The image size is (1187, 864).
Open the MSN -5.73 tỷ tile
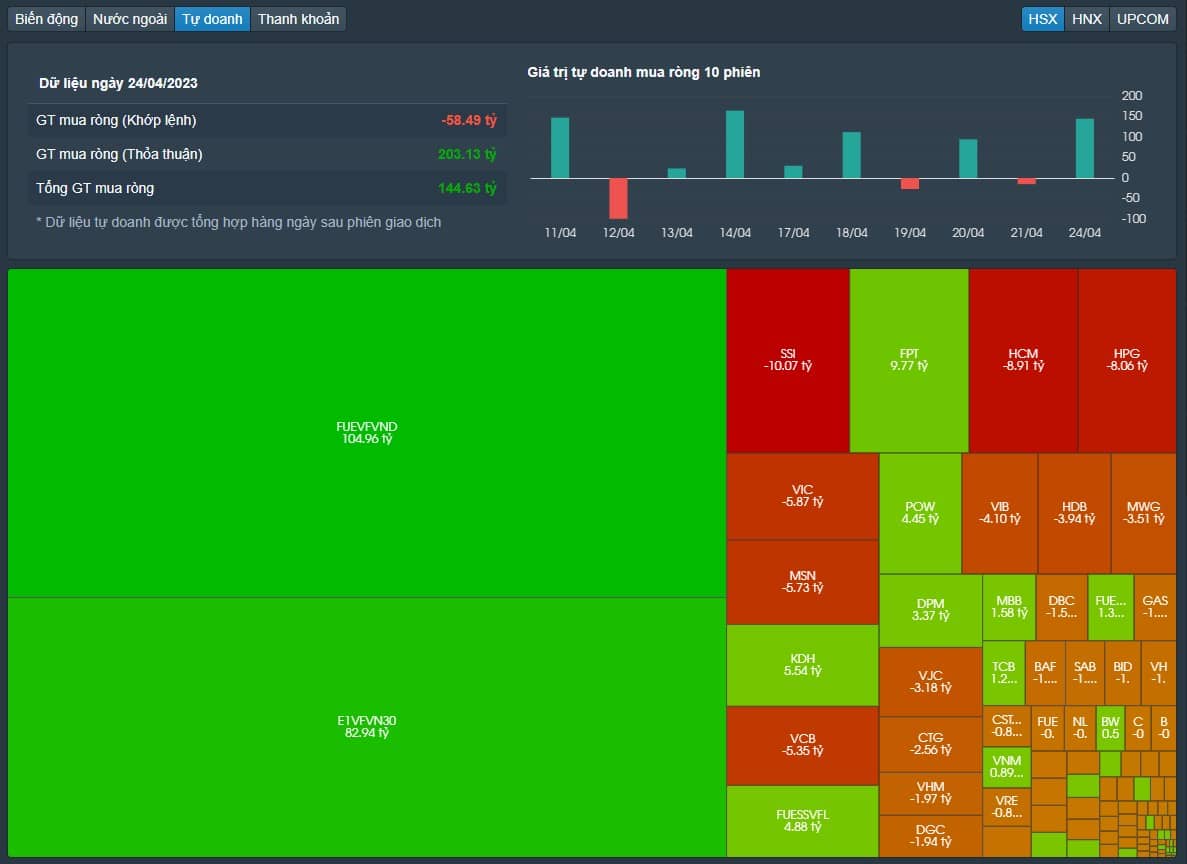802,582
